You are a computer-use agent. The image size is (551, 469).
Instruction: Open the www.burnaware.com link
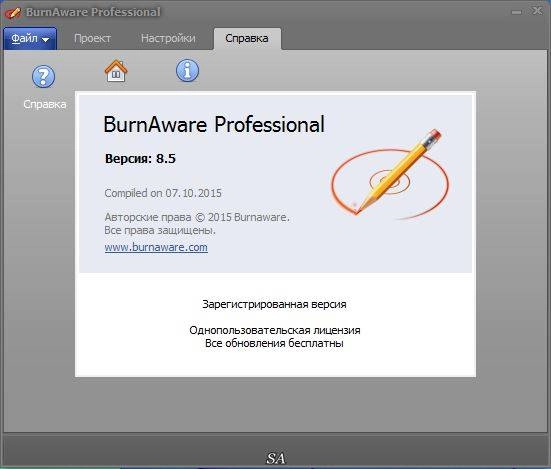156,247
